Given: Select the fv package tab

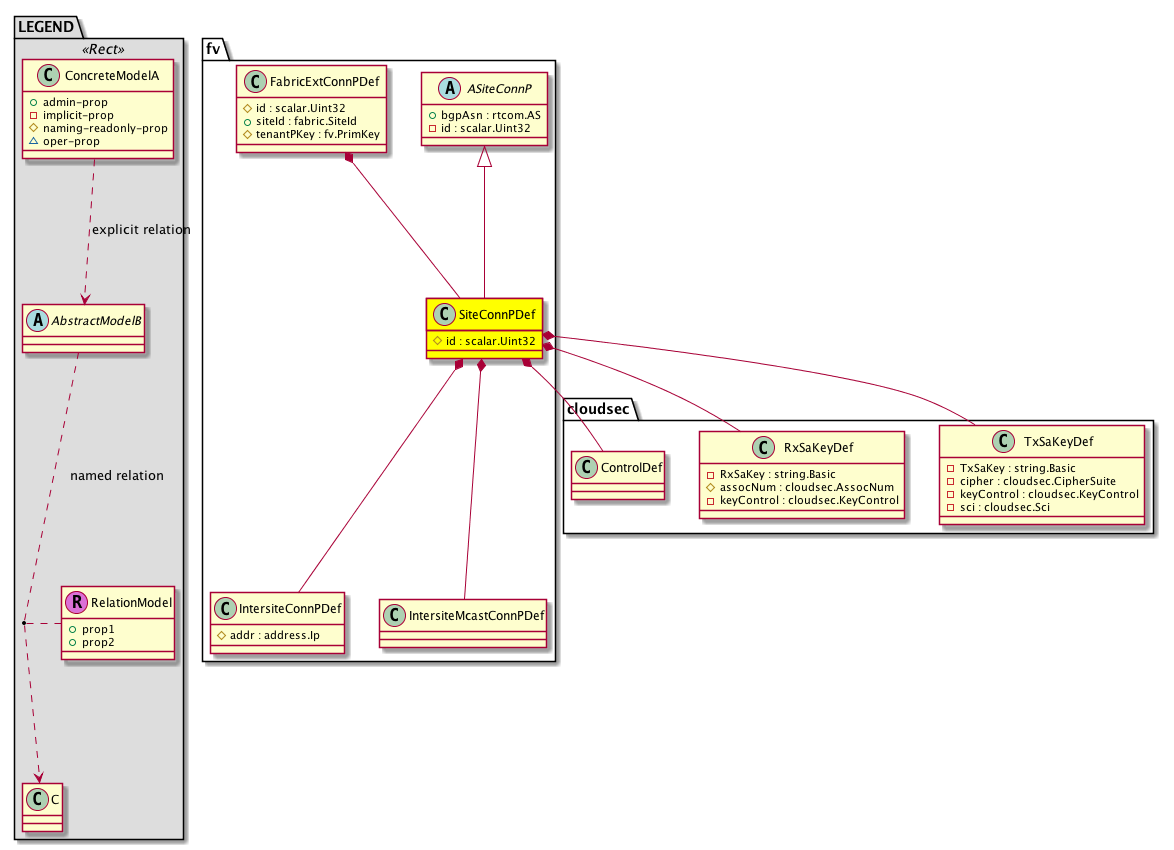Looking at the screenshot, I should [x=213, y=48].
